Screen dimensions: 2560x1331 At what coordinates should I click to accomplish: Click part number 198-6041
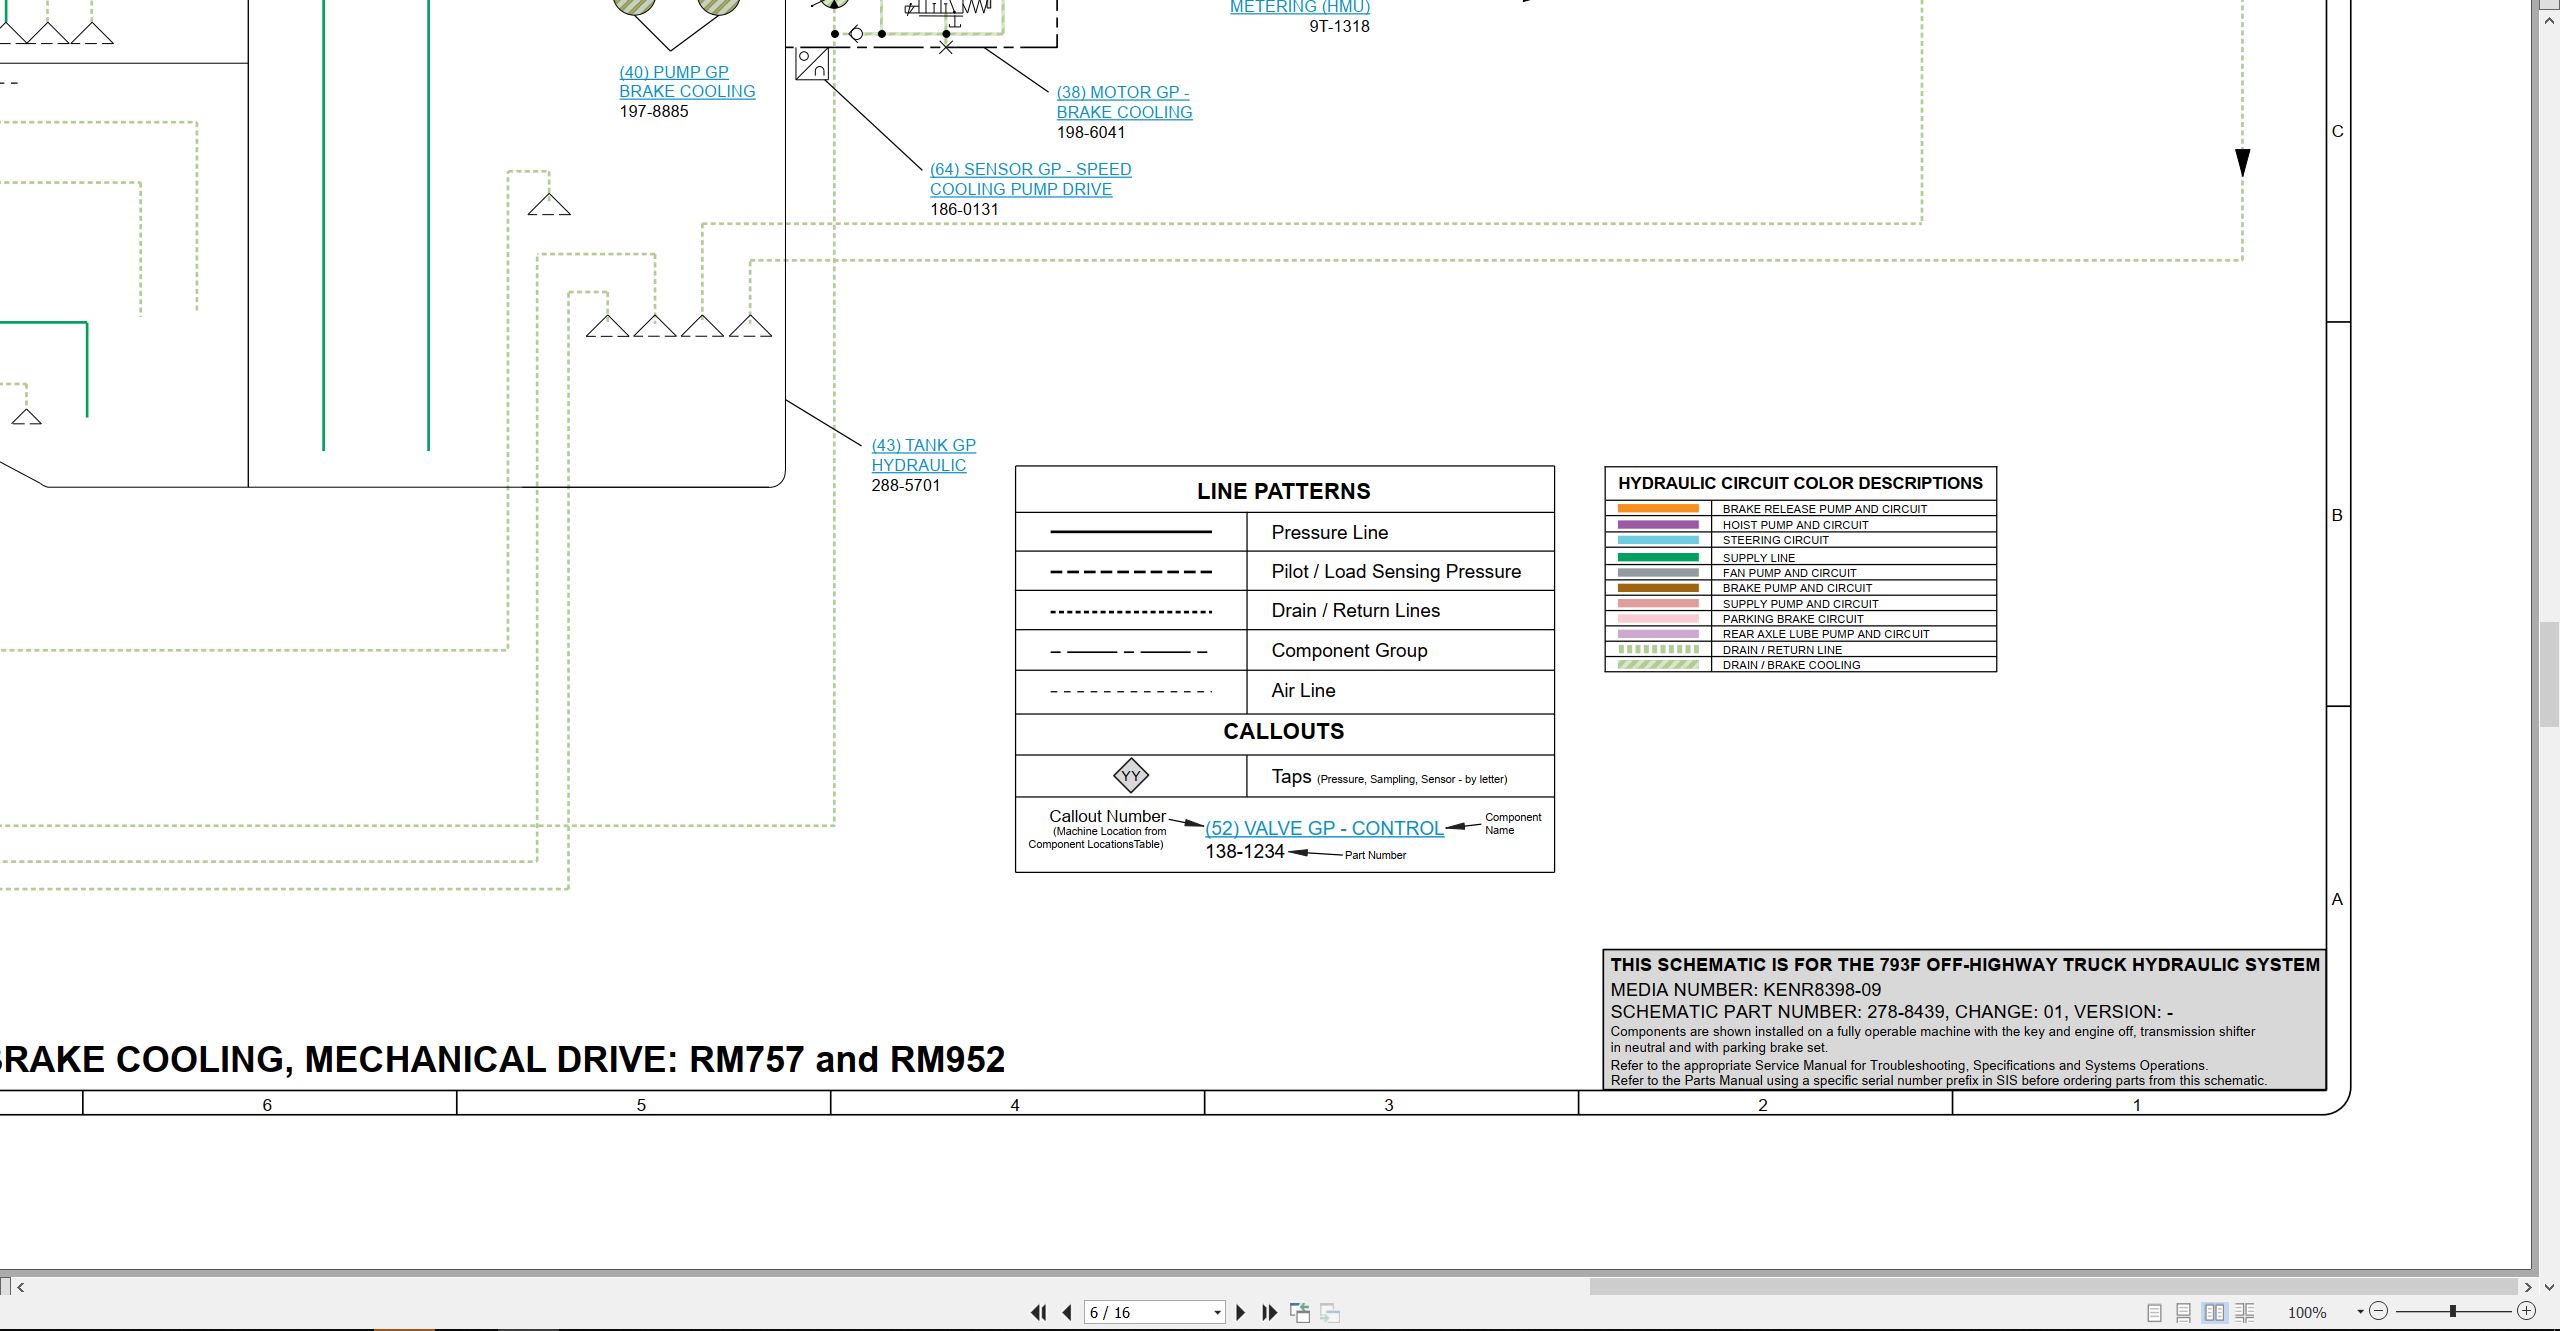pos(1091,132)
